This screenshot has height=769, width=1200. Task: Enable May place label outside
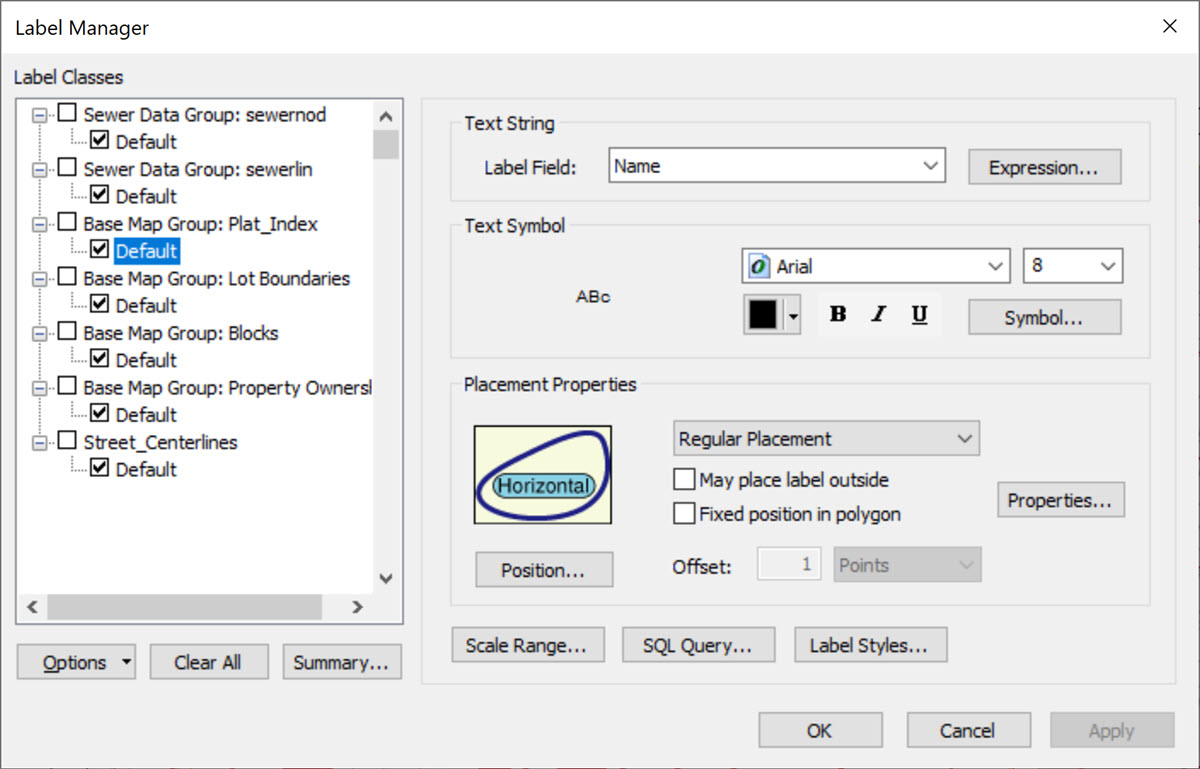tap(684, 480)
